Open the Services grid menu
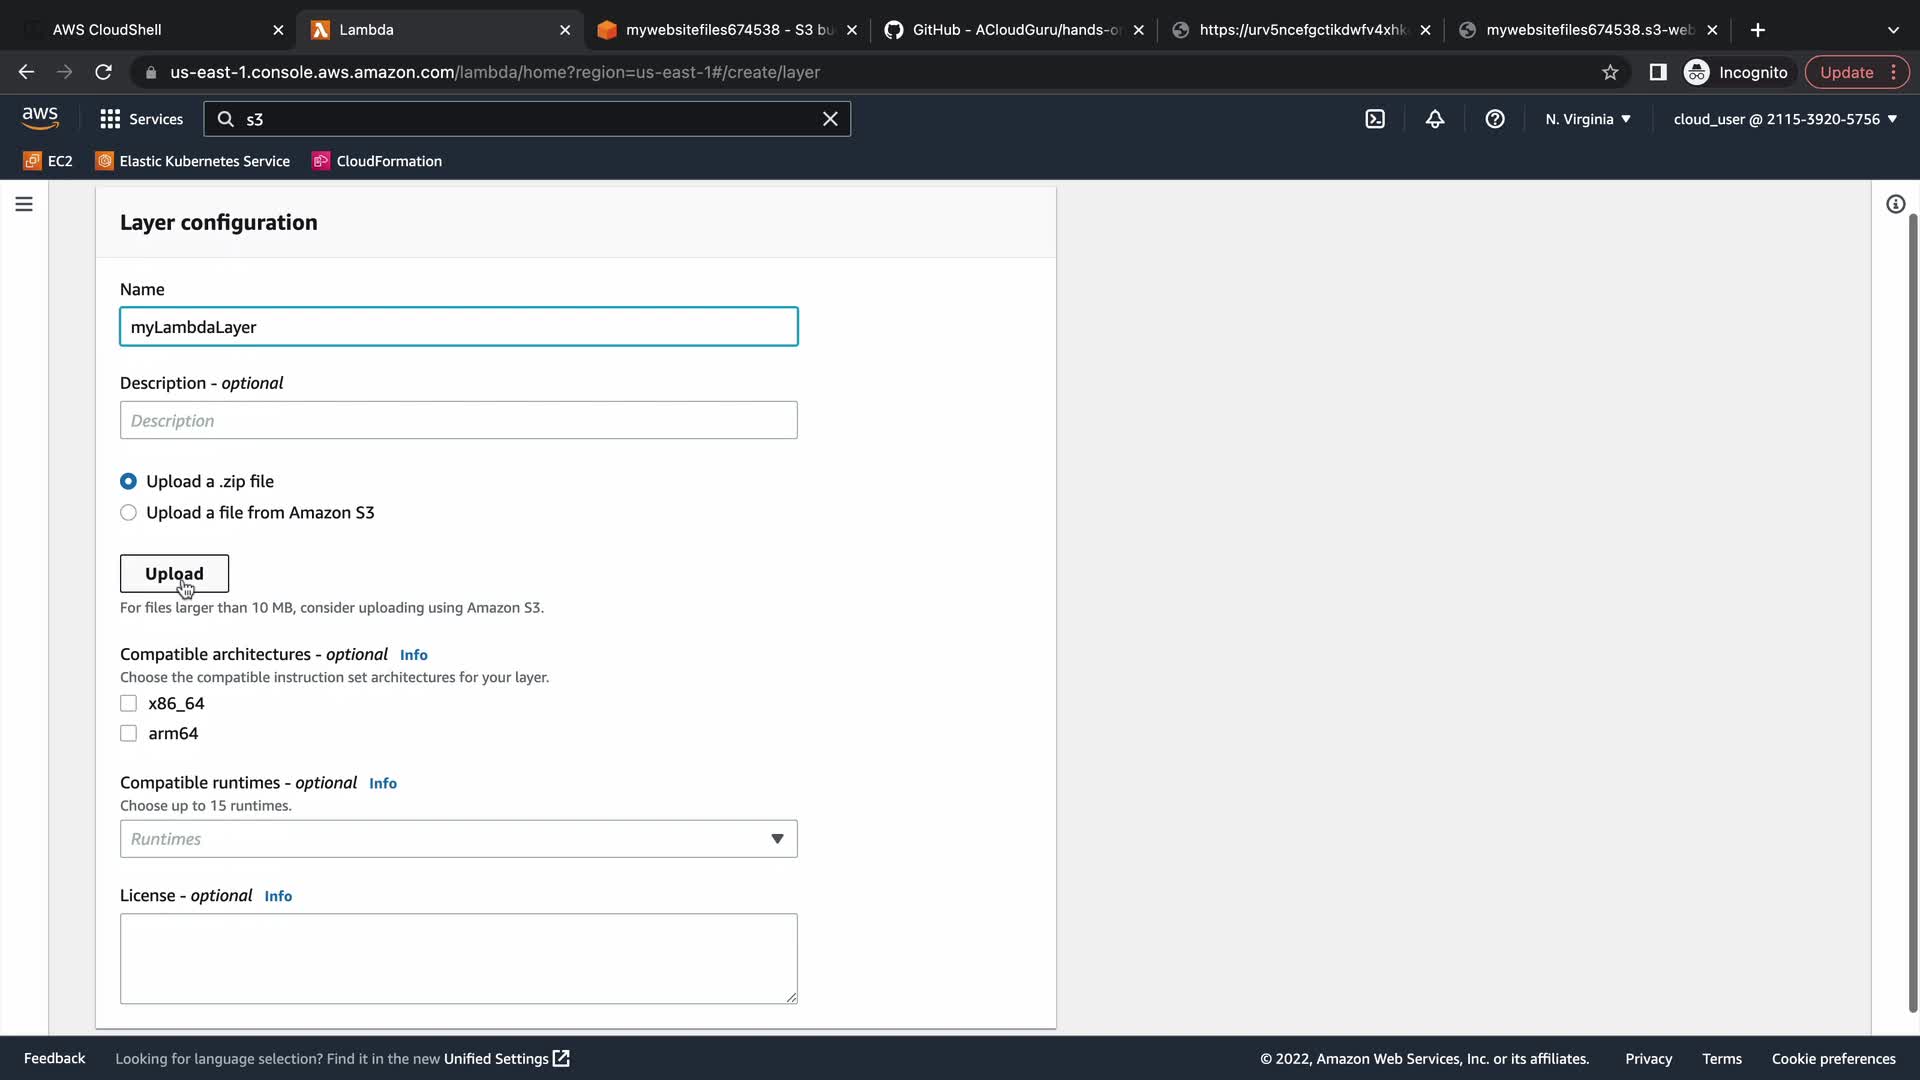Image resolution: width=1920 pixels, height=1080 pixels. click(x=141, y=119)
